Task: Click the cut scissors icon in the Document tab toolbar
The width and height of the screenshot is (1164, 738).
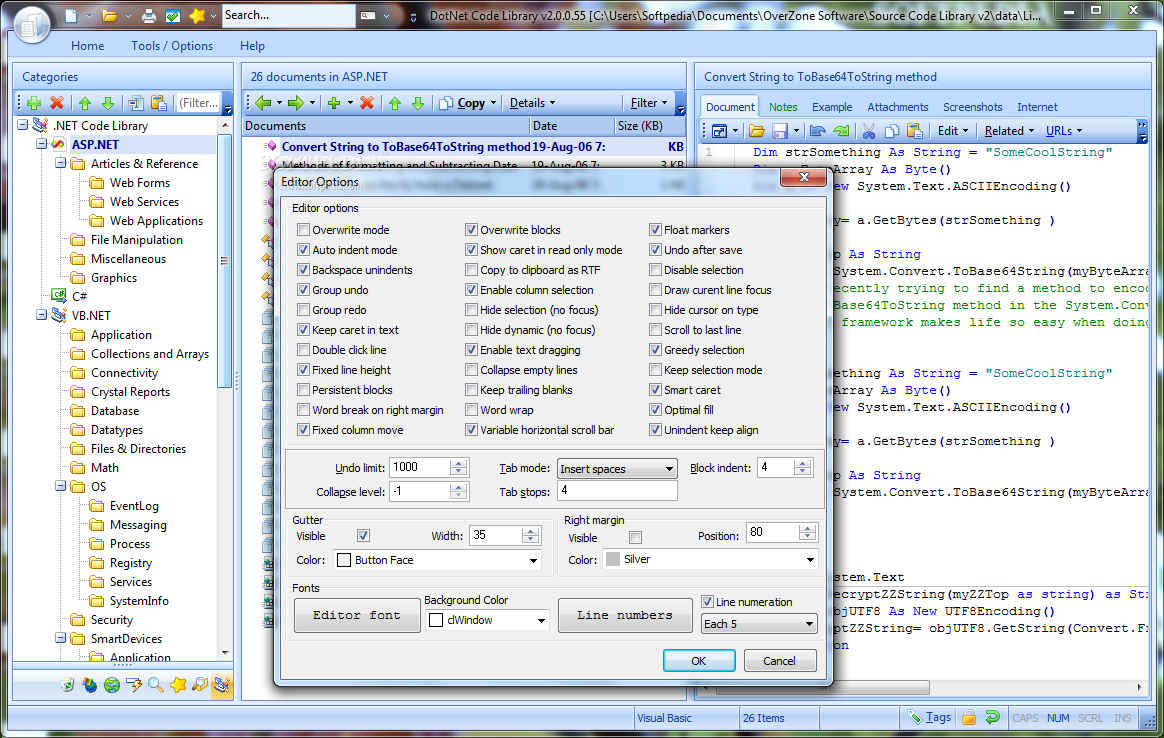Action: pyautogui.click(x=869, y=131)
